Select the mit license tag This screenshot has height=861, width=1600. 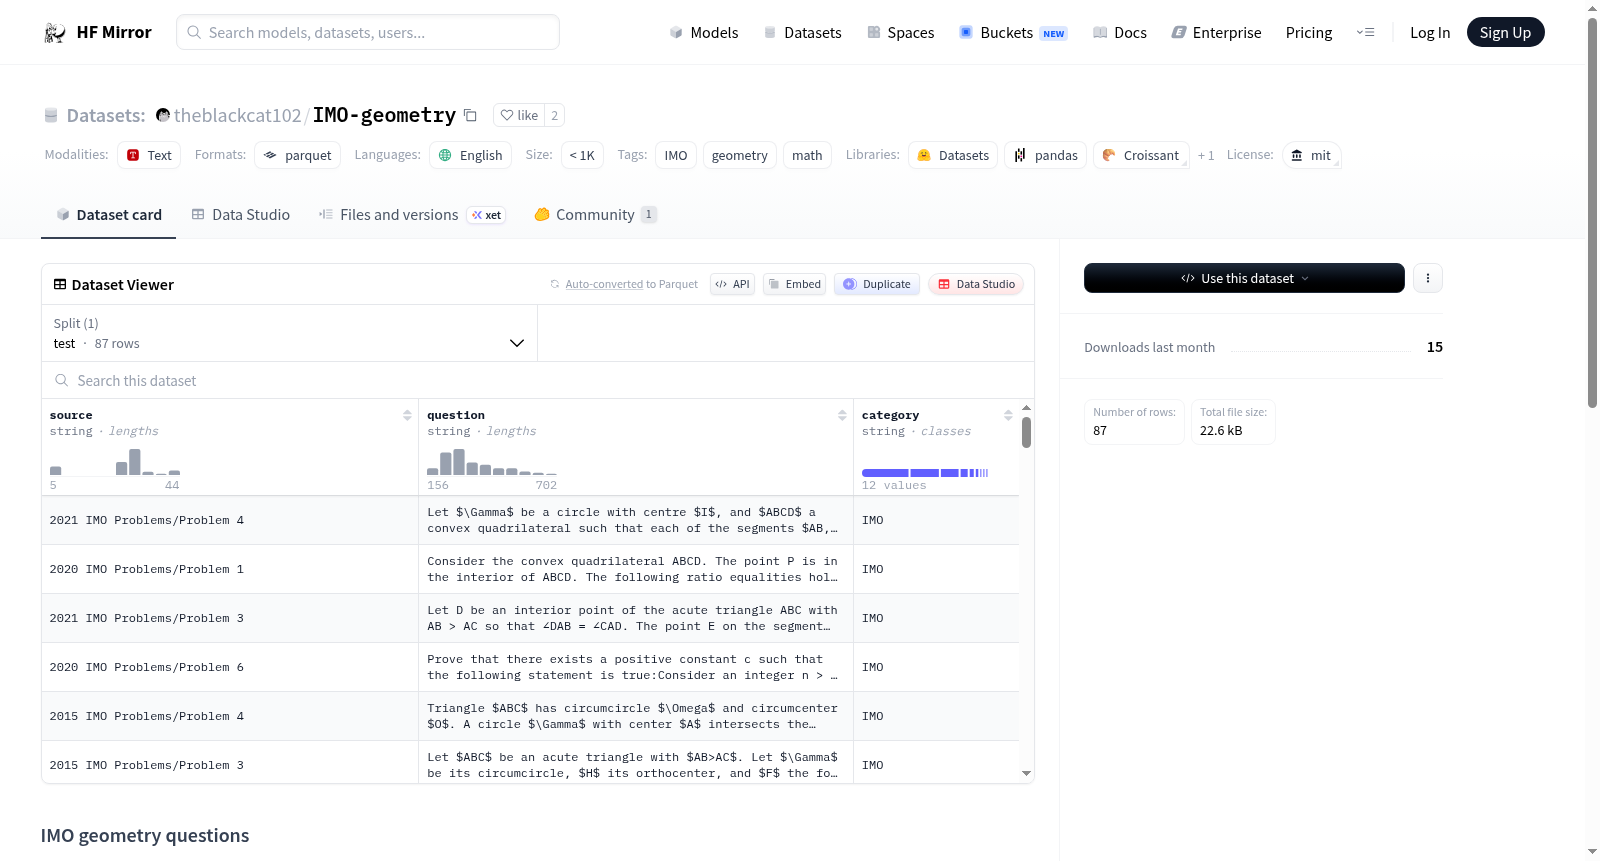(x=1312, y=155)
